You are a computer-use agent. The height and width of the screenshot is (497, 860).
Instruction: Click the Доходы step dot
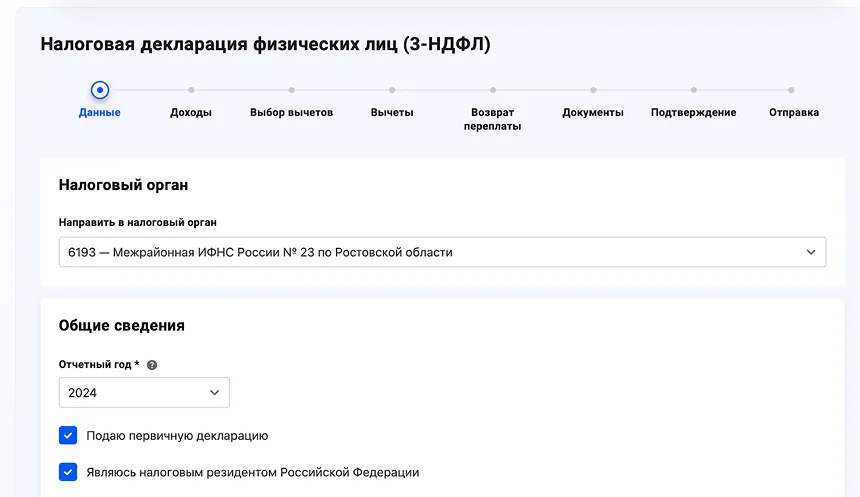(191, 90)
